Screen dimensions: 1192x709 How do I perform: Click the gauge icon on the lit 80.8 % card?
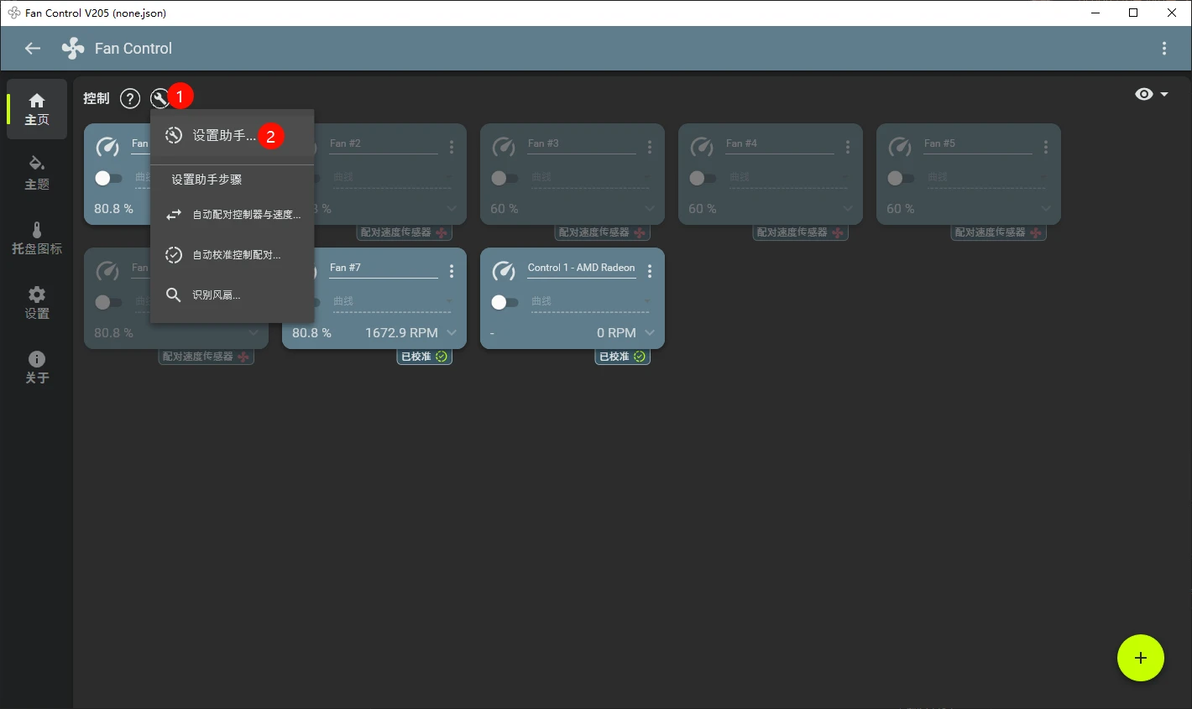pyautogui.click(x=107, y=147)
